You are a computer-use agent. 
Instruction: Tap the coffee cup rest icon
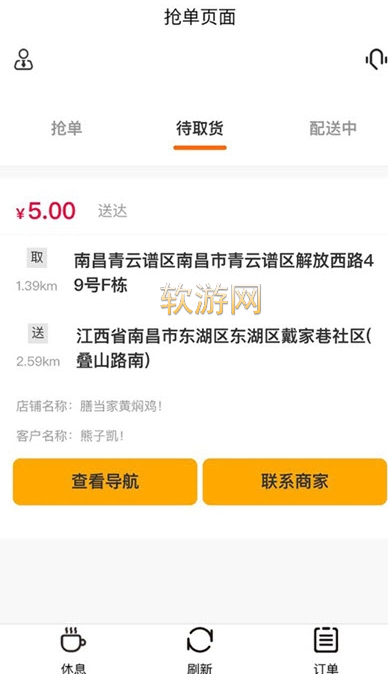[x=73, y=640]
